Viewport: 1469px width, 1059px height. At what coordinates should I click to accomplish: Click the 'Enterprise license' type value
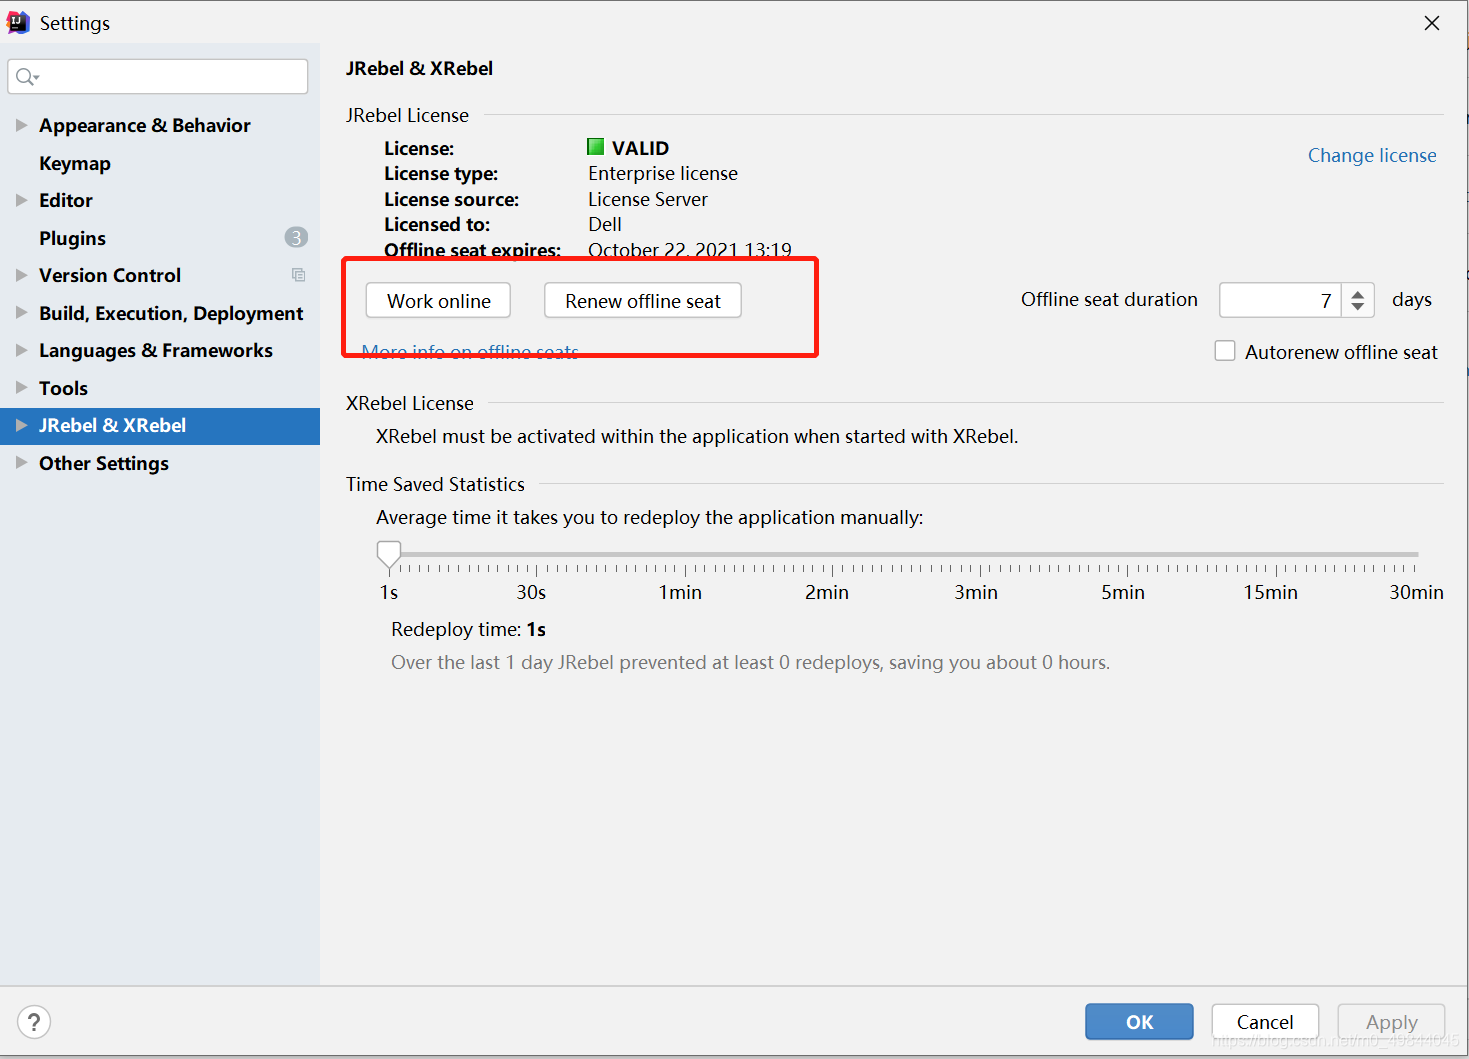click(663, 173)
